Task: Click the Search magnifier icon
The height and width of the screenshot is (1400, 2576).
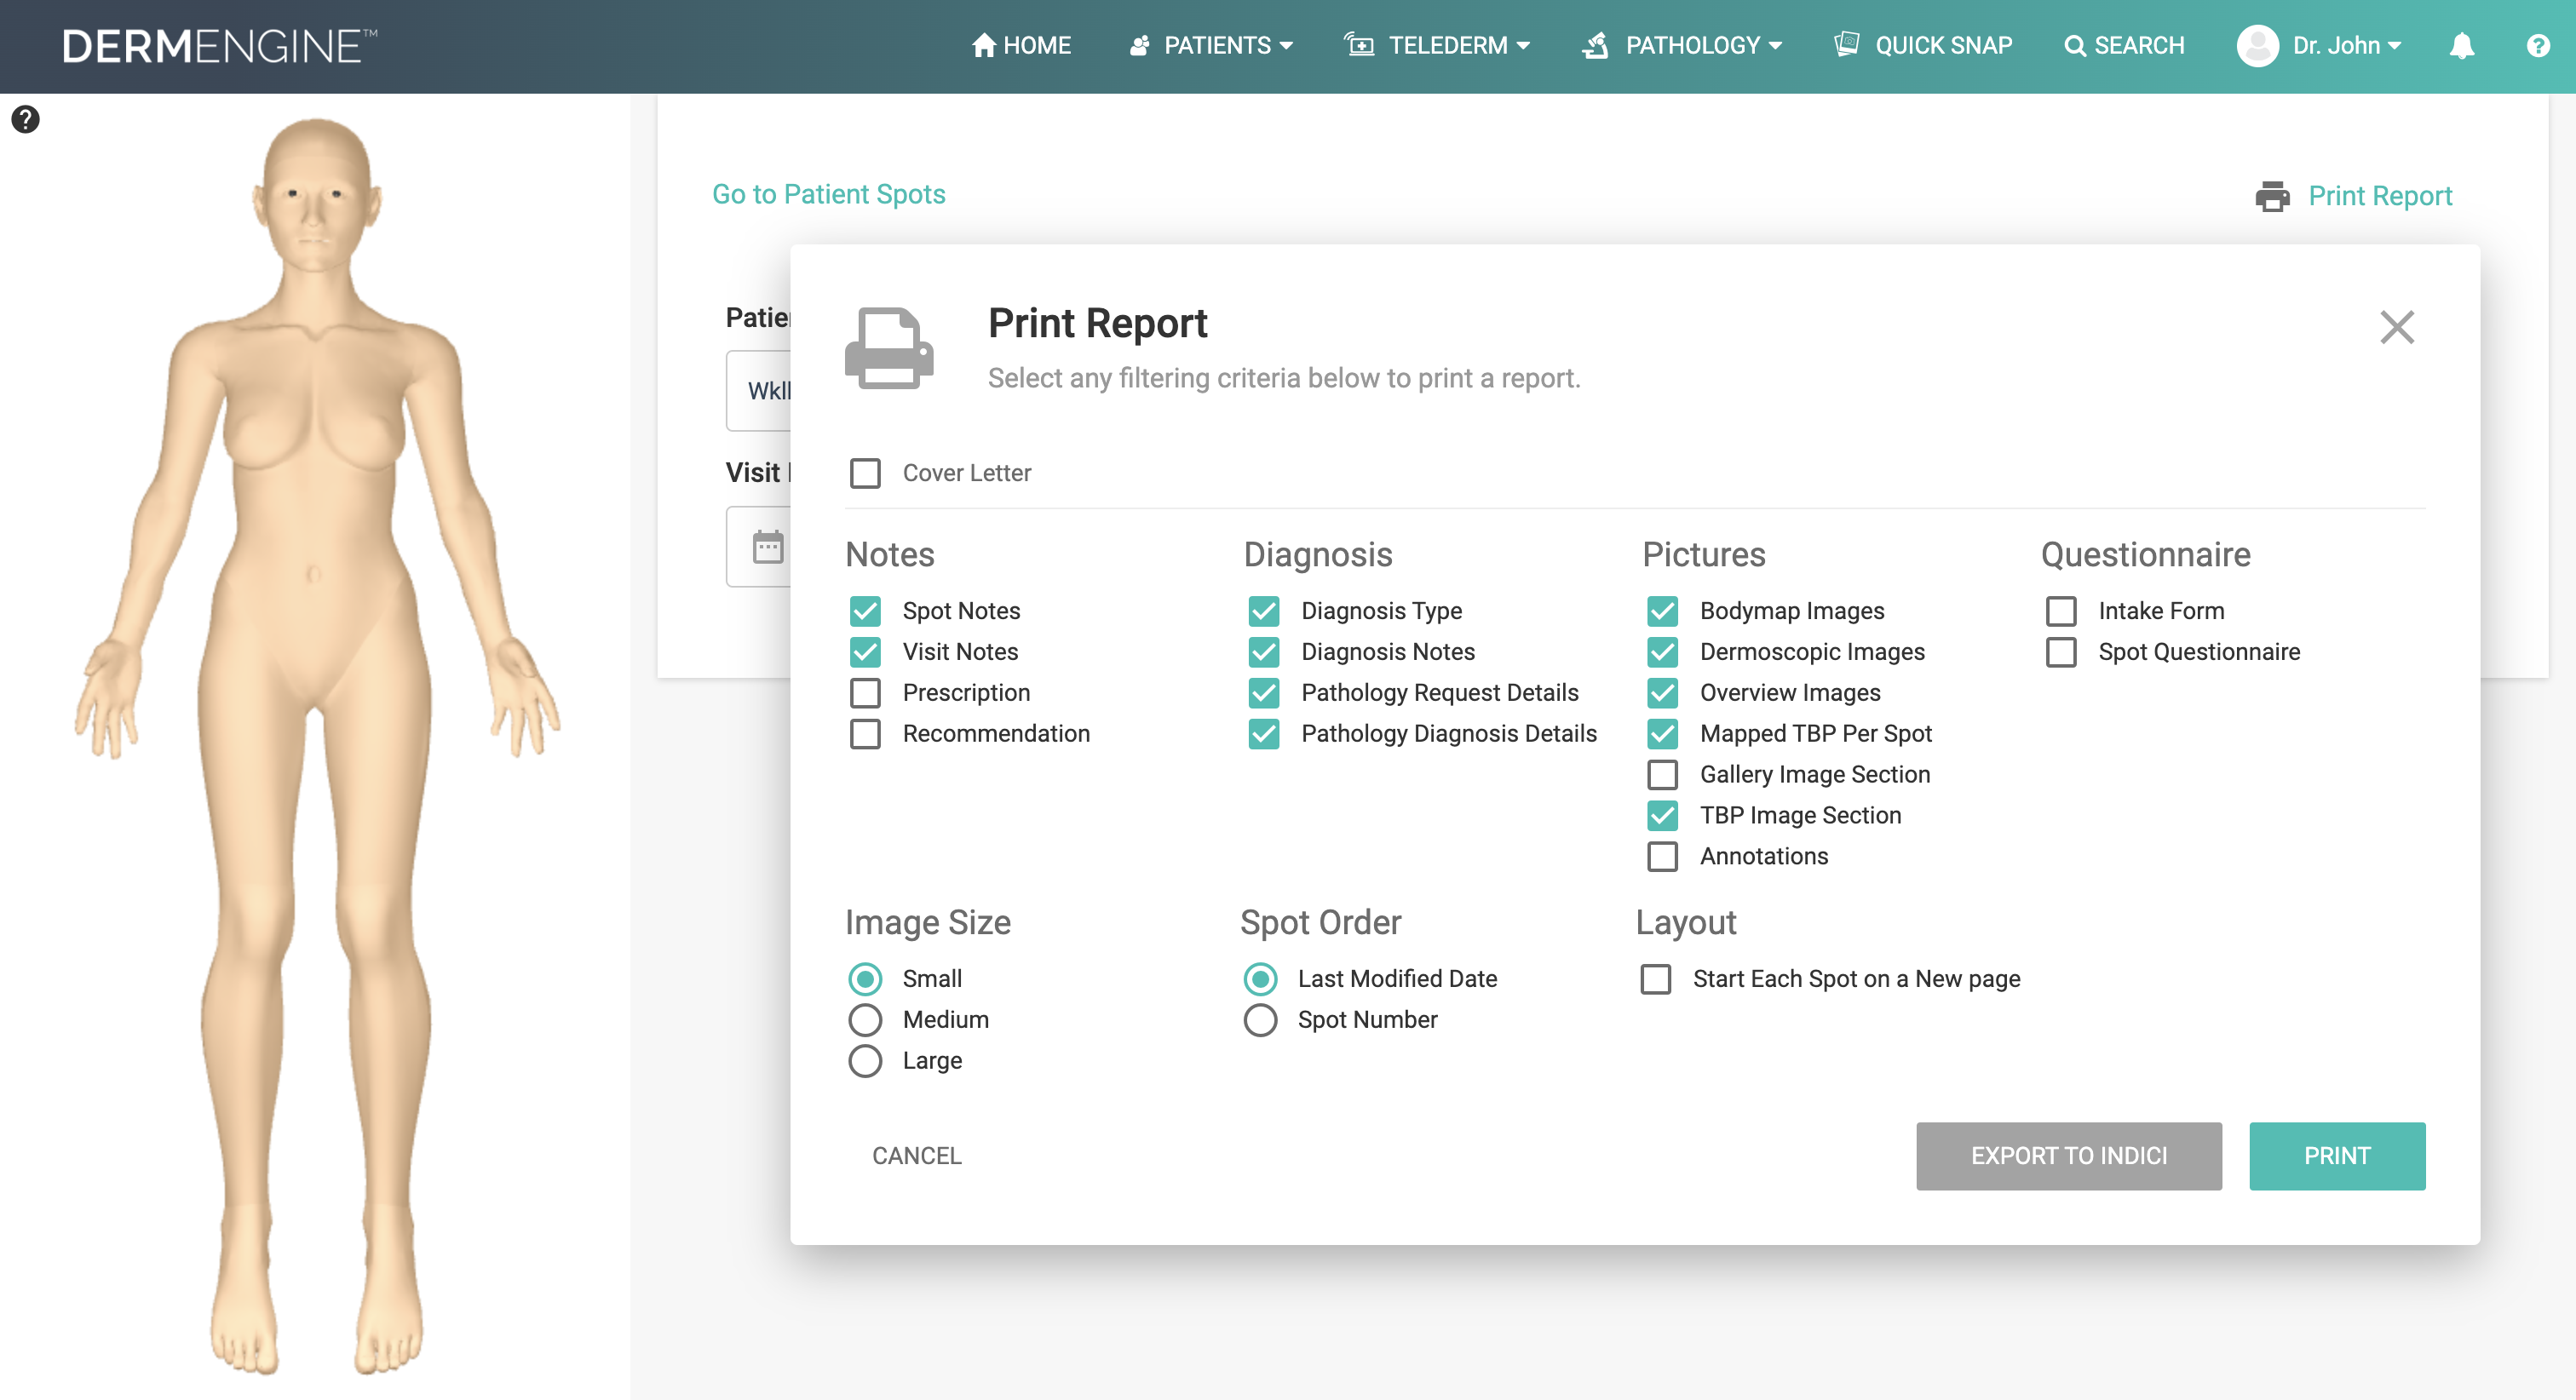Action: pyautogui.click(x=2075, y=46)
